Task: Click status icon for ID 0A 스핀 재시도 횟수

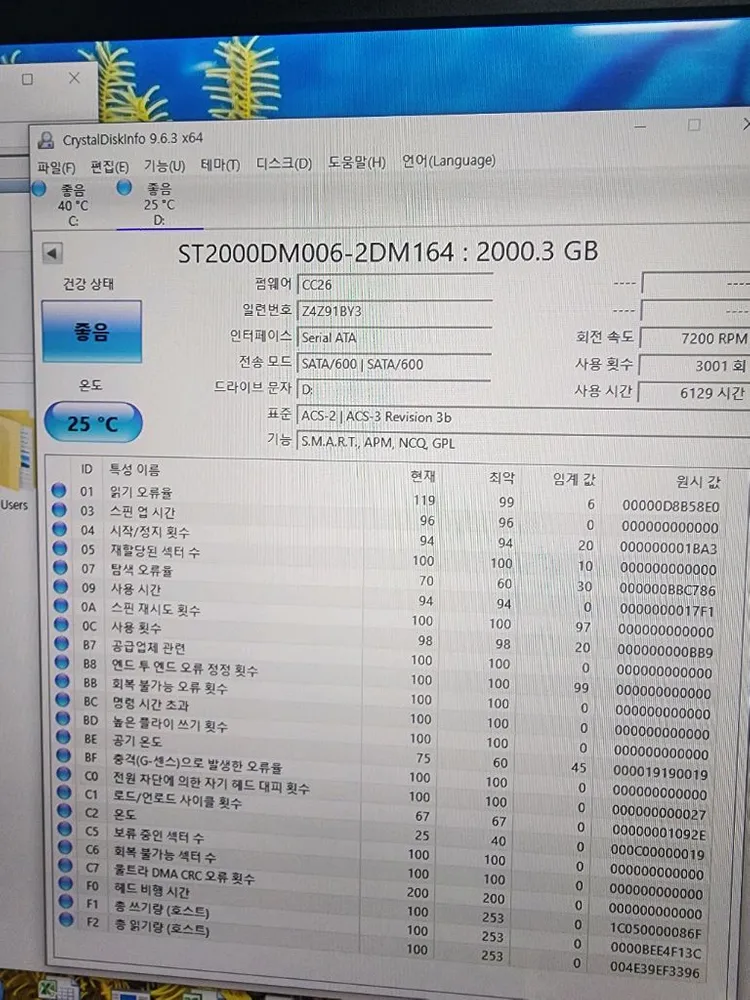Action: (61, 605)
